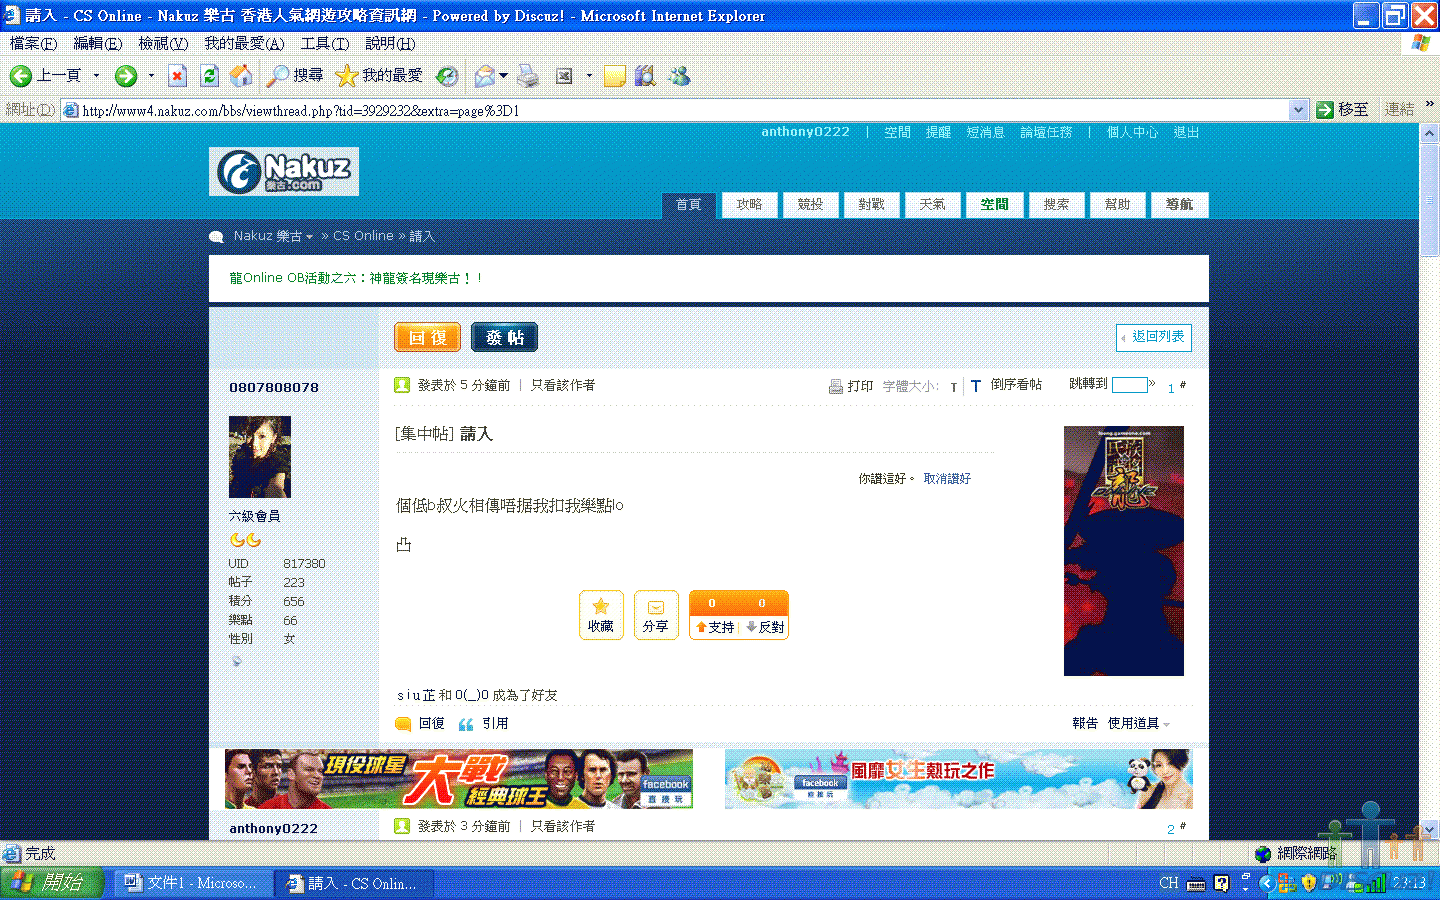Click the 引用 quote icon link

[483, 724]
